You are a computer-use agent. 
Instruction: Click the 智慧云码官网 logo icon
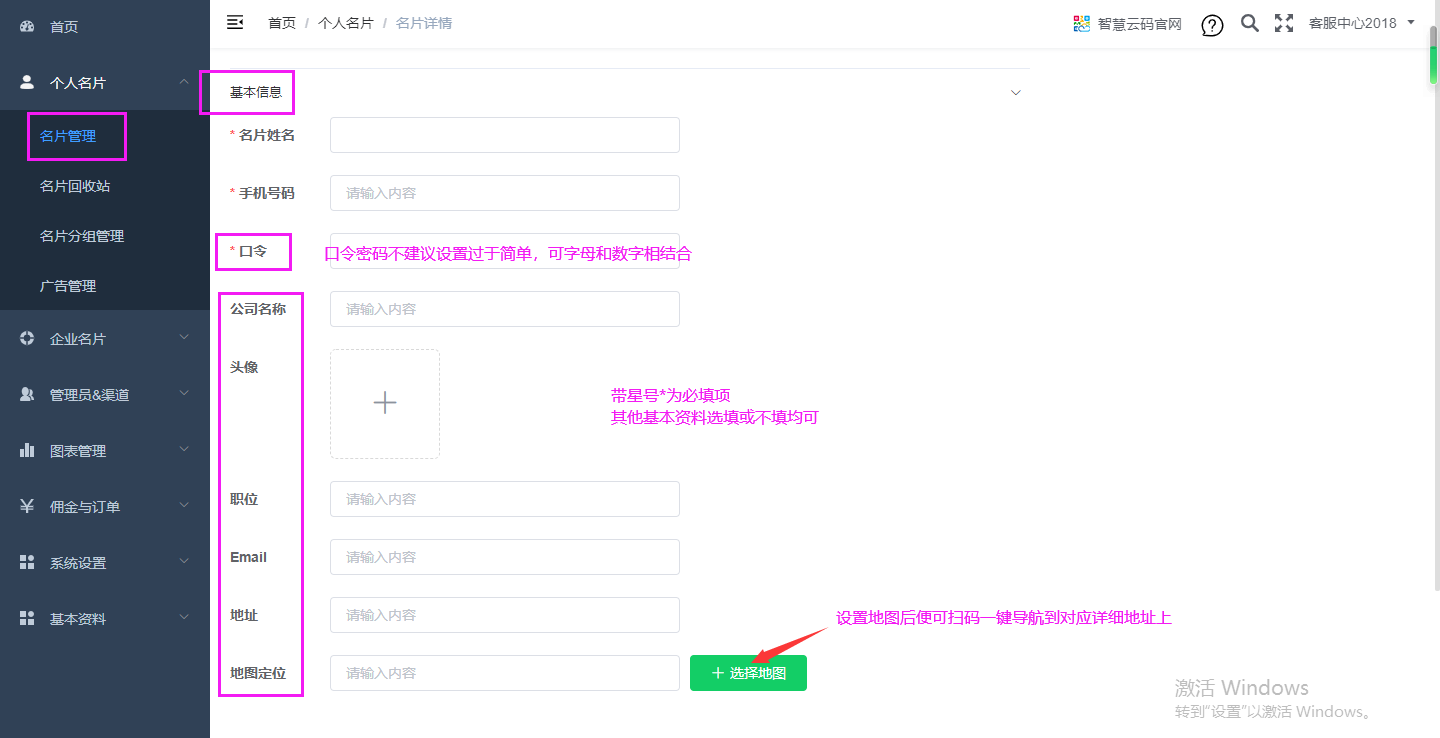click(1081, 24)
